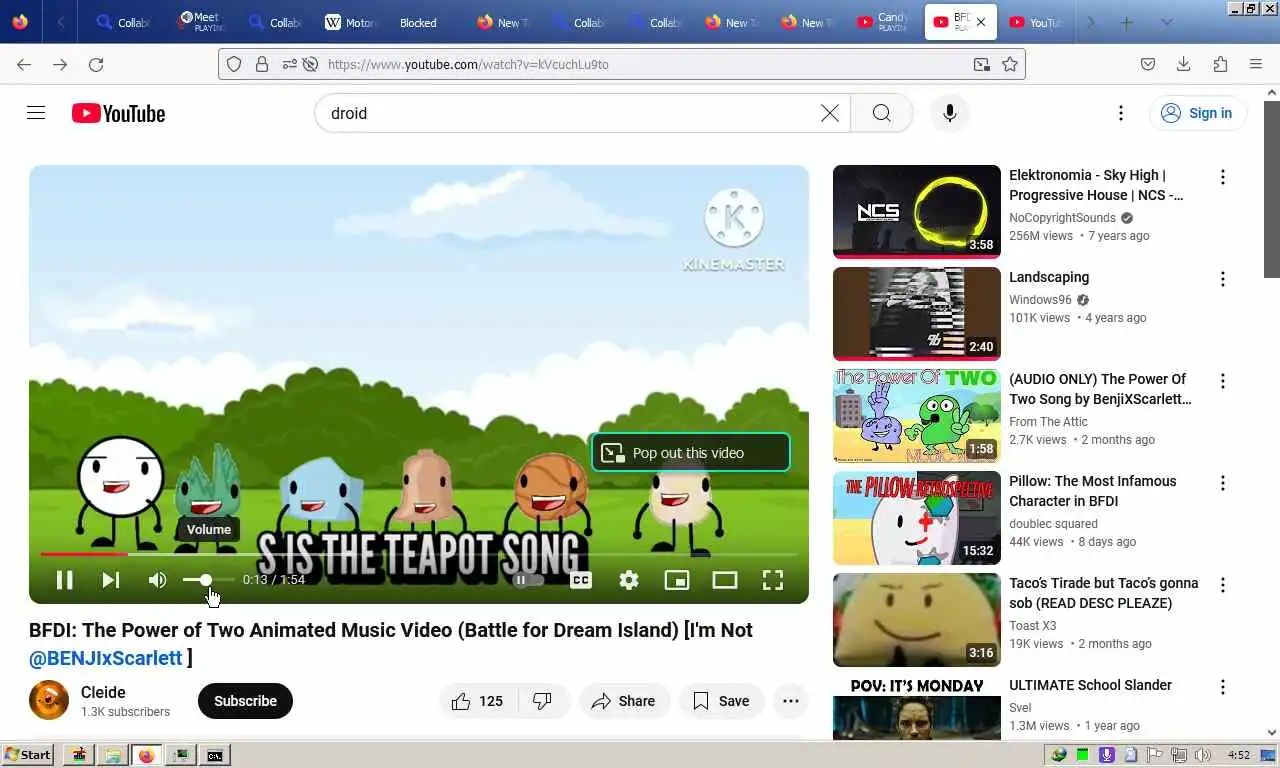Subscribe to the Cleide channel
This screenshot has height=768, width=1280.
[x=245, y=701]
